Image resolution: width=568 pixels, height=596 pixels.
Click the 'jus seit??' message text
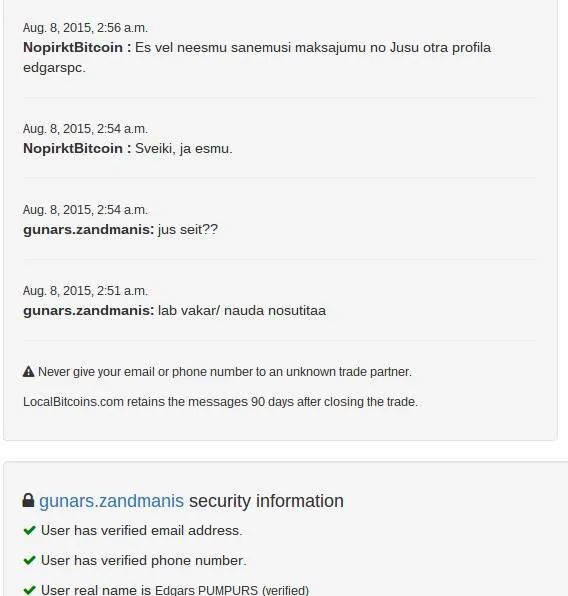188,230
